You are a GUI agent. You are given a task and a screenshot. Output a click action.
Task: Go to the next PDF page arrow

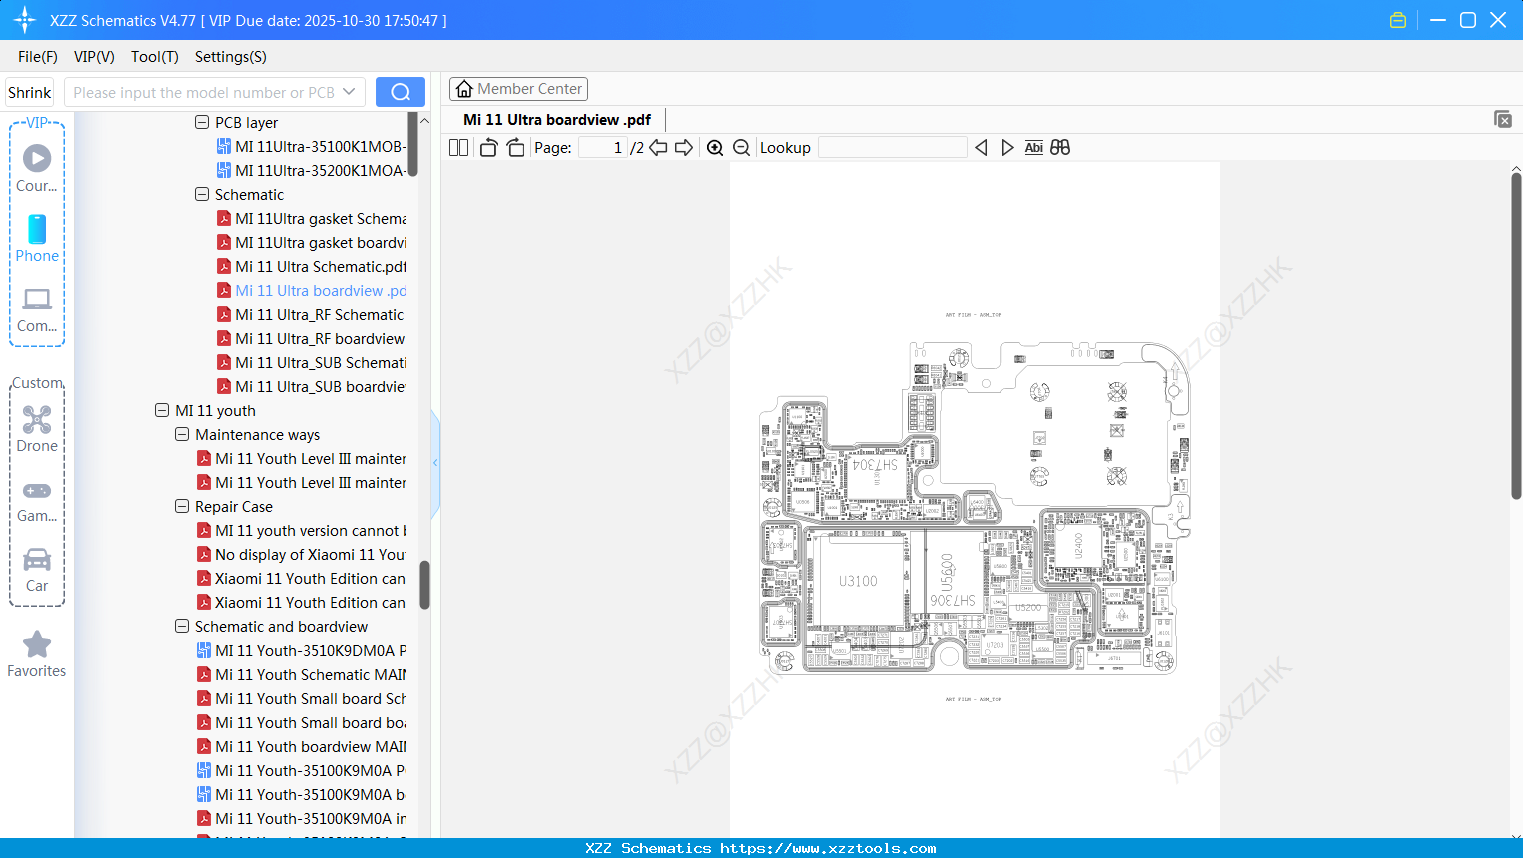pyautogui.click(x=684, y=147)
